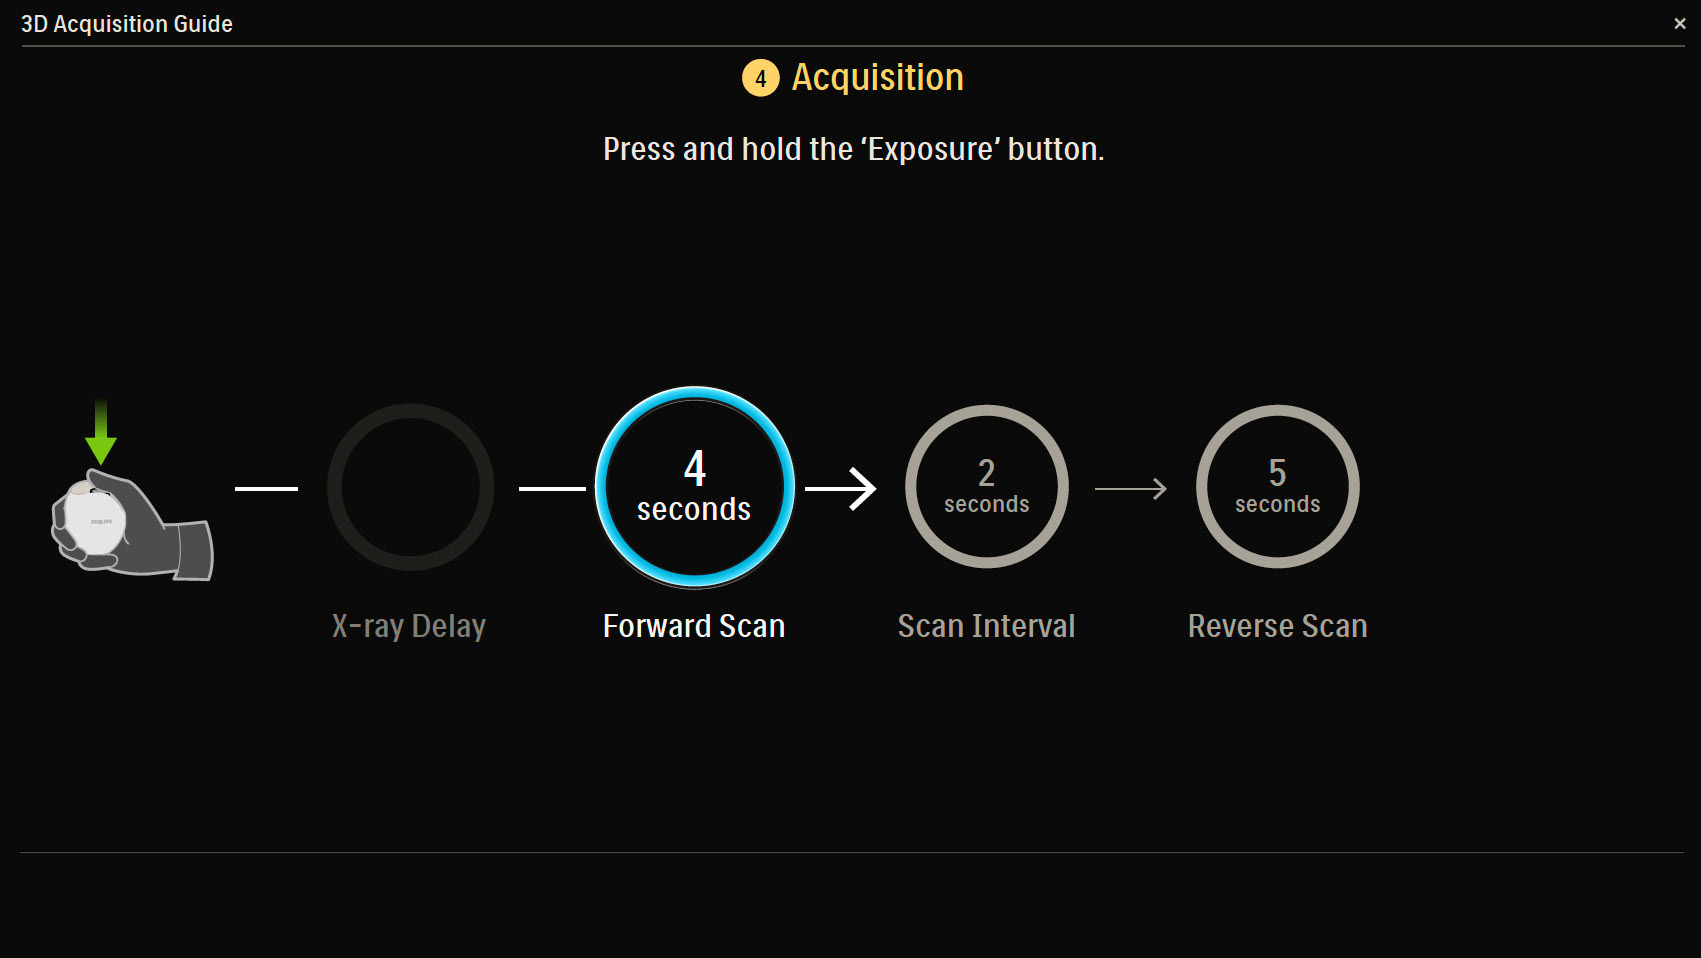The height and width of the screenshot is (958, 1701).
Task: Click the connector line after the hand icon
Action: point(266,488)
